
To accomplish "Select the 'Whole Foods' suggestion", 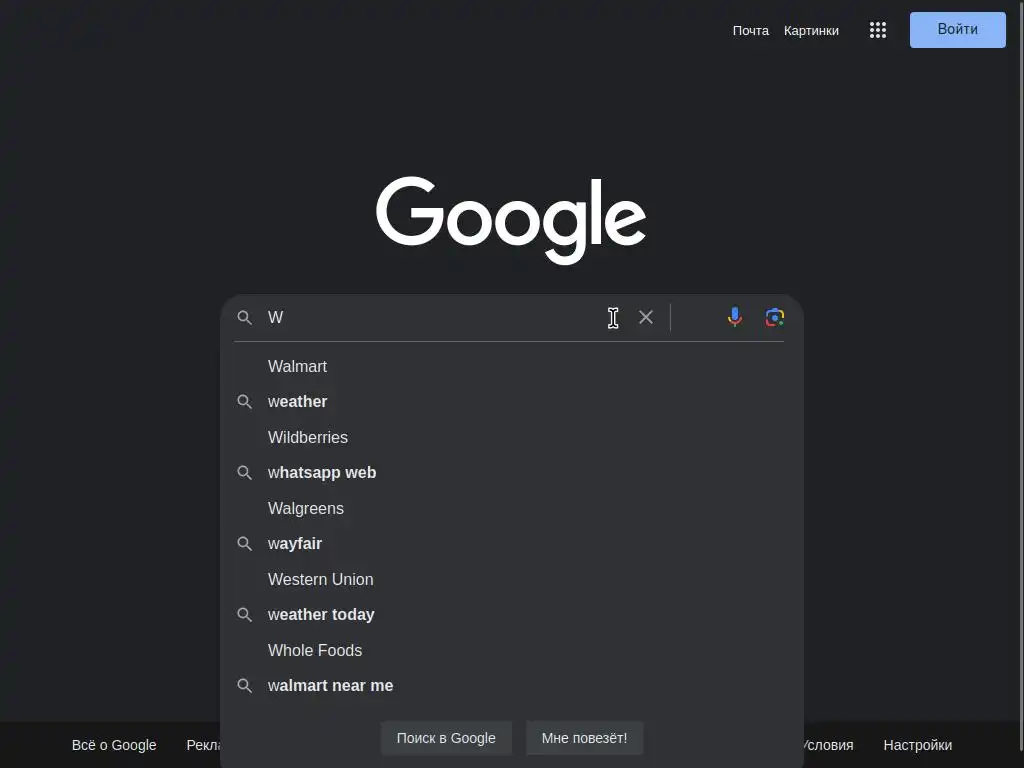I will [512, 650].
